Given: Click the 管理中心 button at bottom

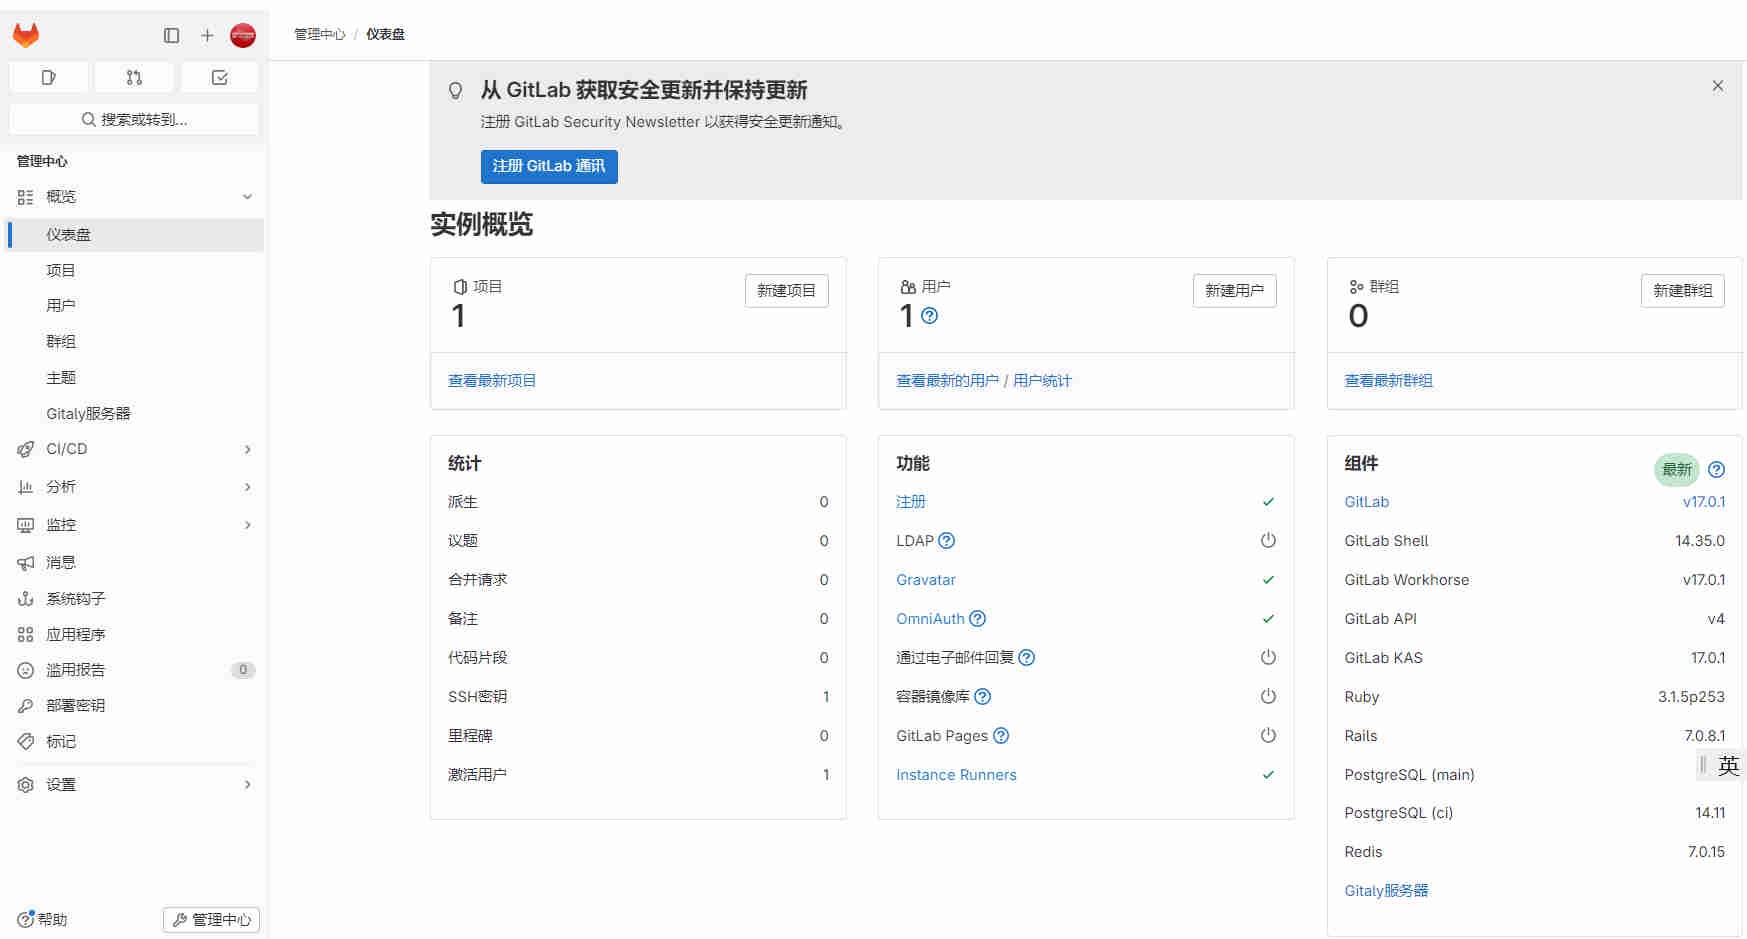Looking at the screenshot, I should 211,919.
